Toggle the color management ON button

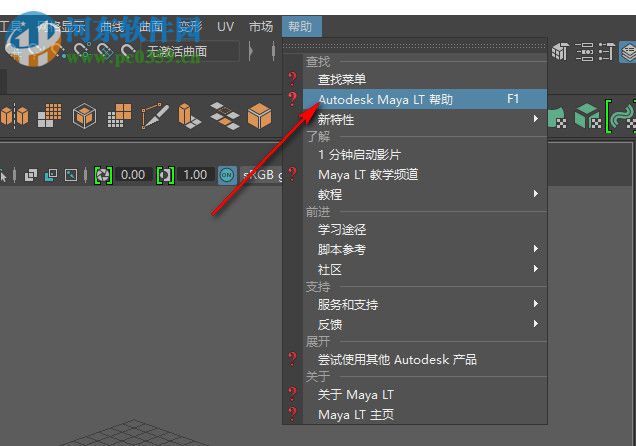[x=227, y=175]
